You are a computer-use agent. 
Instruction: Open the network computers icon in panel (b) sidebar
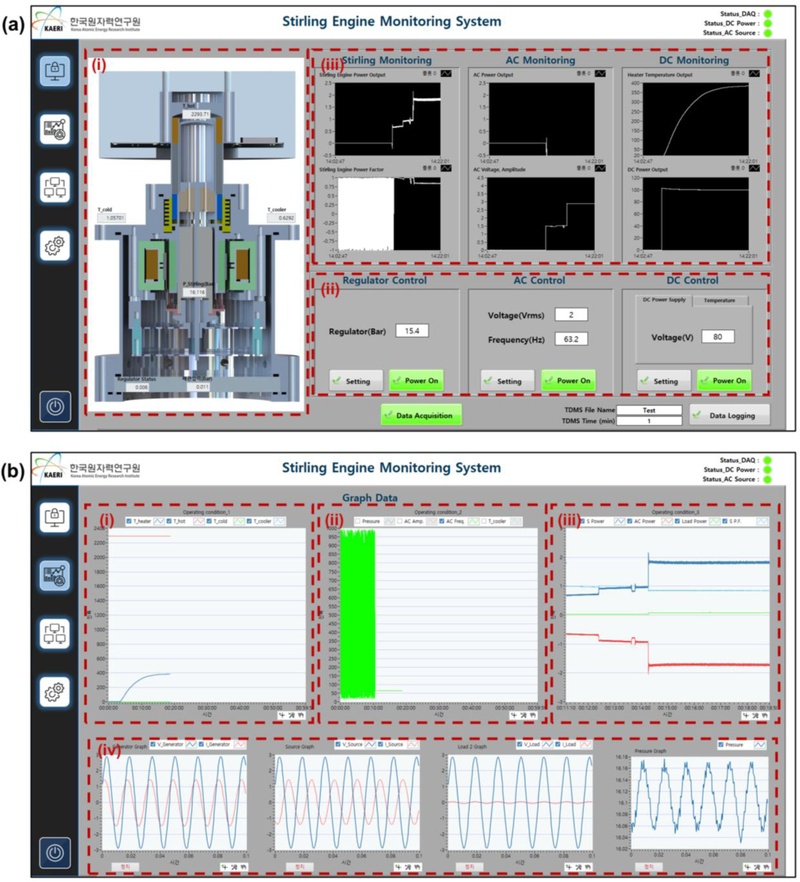(55, 634)
